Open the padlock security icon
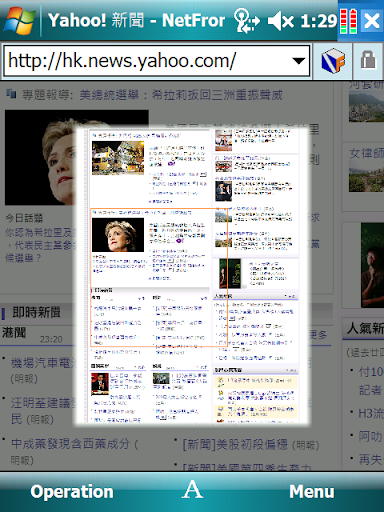The width and height of the screenshot is (384, 512). (368, 60)
